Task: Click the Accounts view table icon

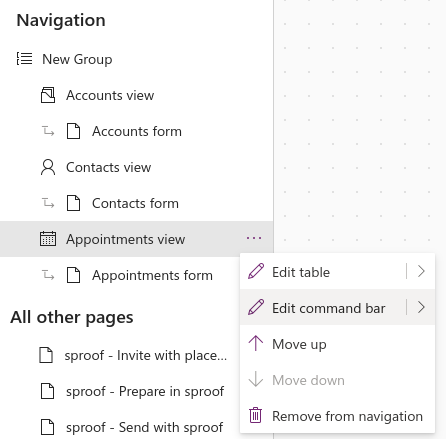Action: 48,95
